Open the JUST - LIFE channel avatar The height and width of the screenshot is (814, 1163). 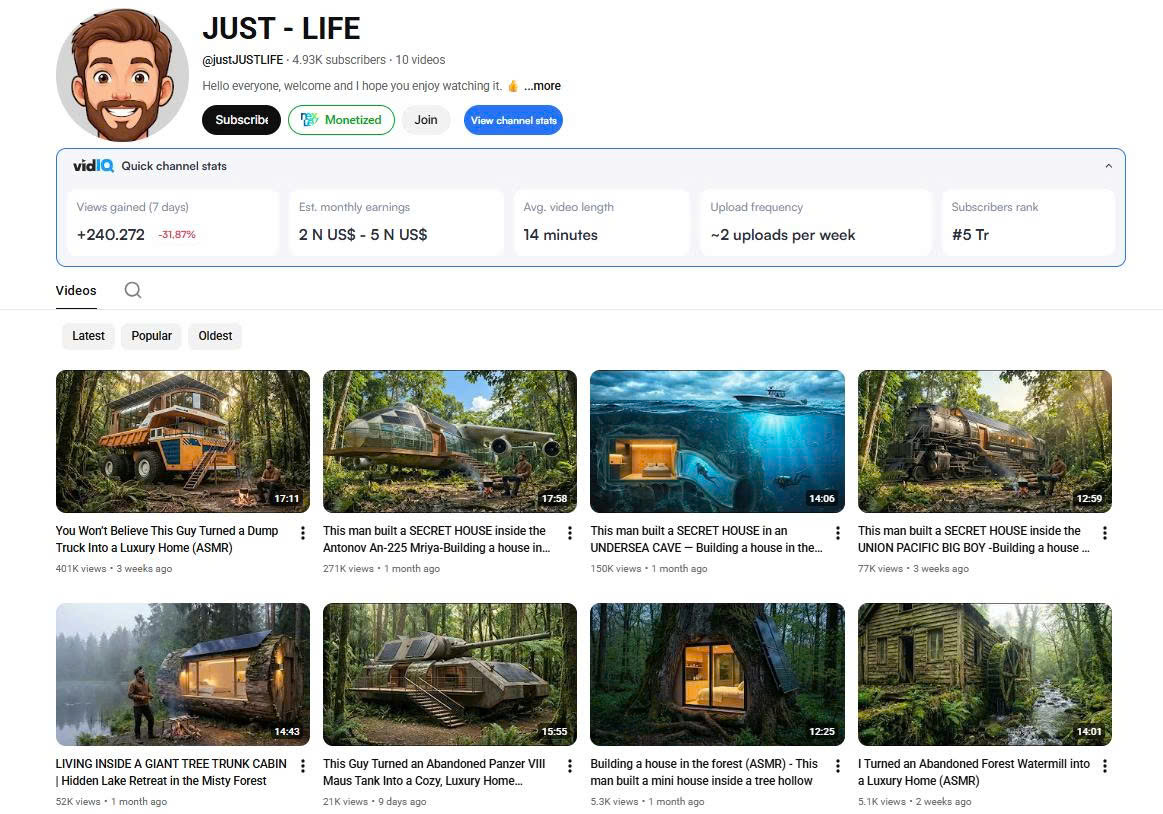(x=122, y=75)
